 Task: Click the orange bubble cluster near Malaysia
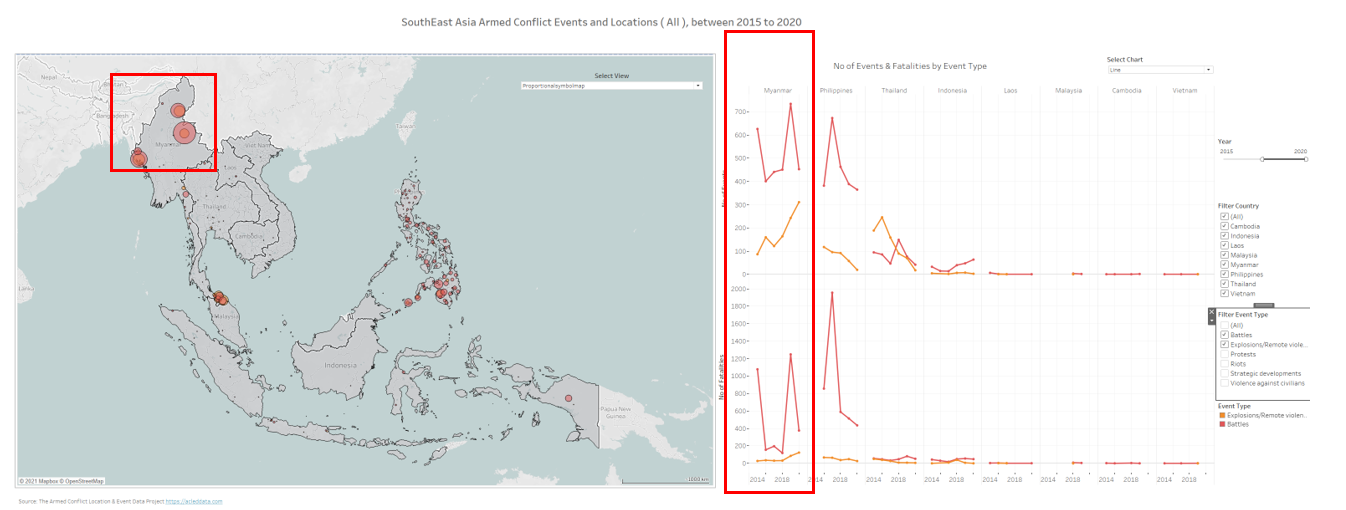coord(220,297)
